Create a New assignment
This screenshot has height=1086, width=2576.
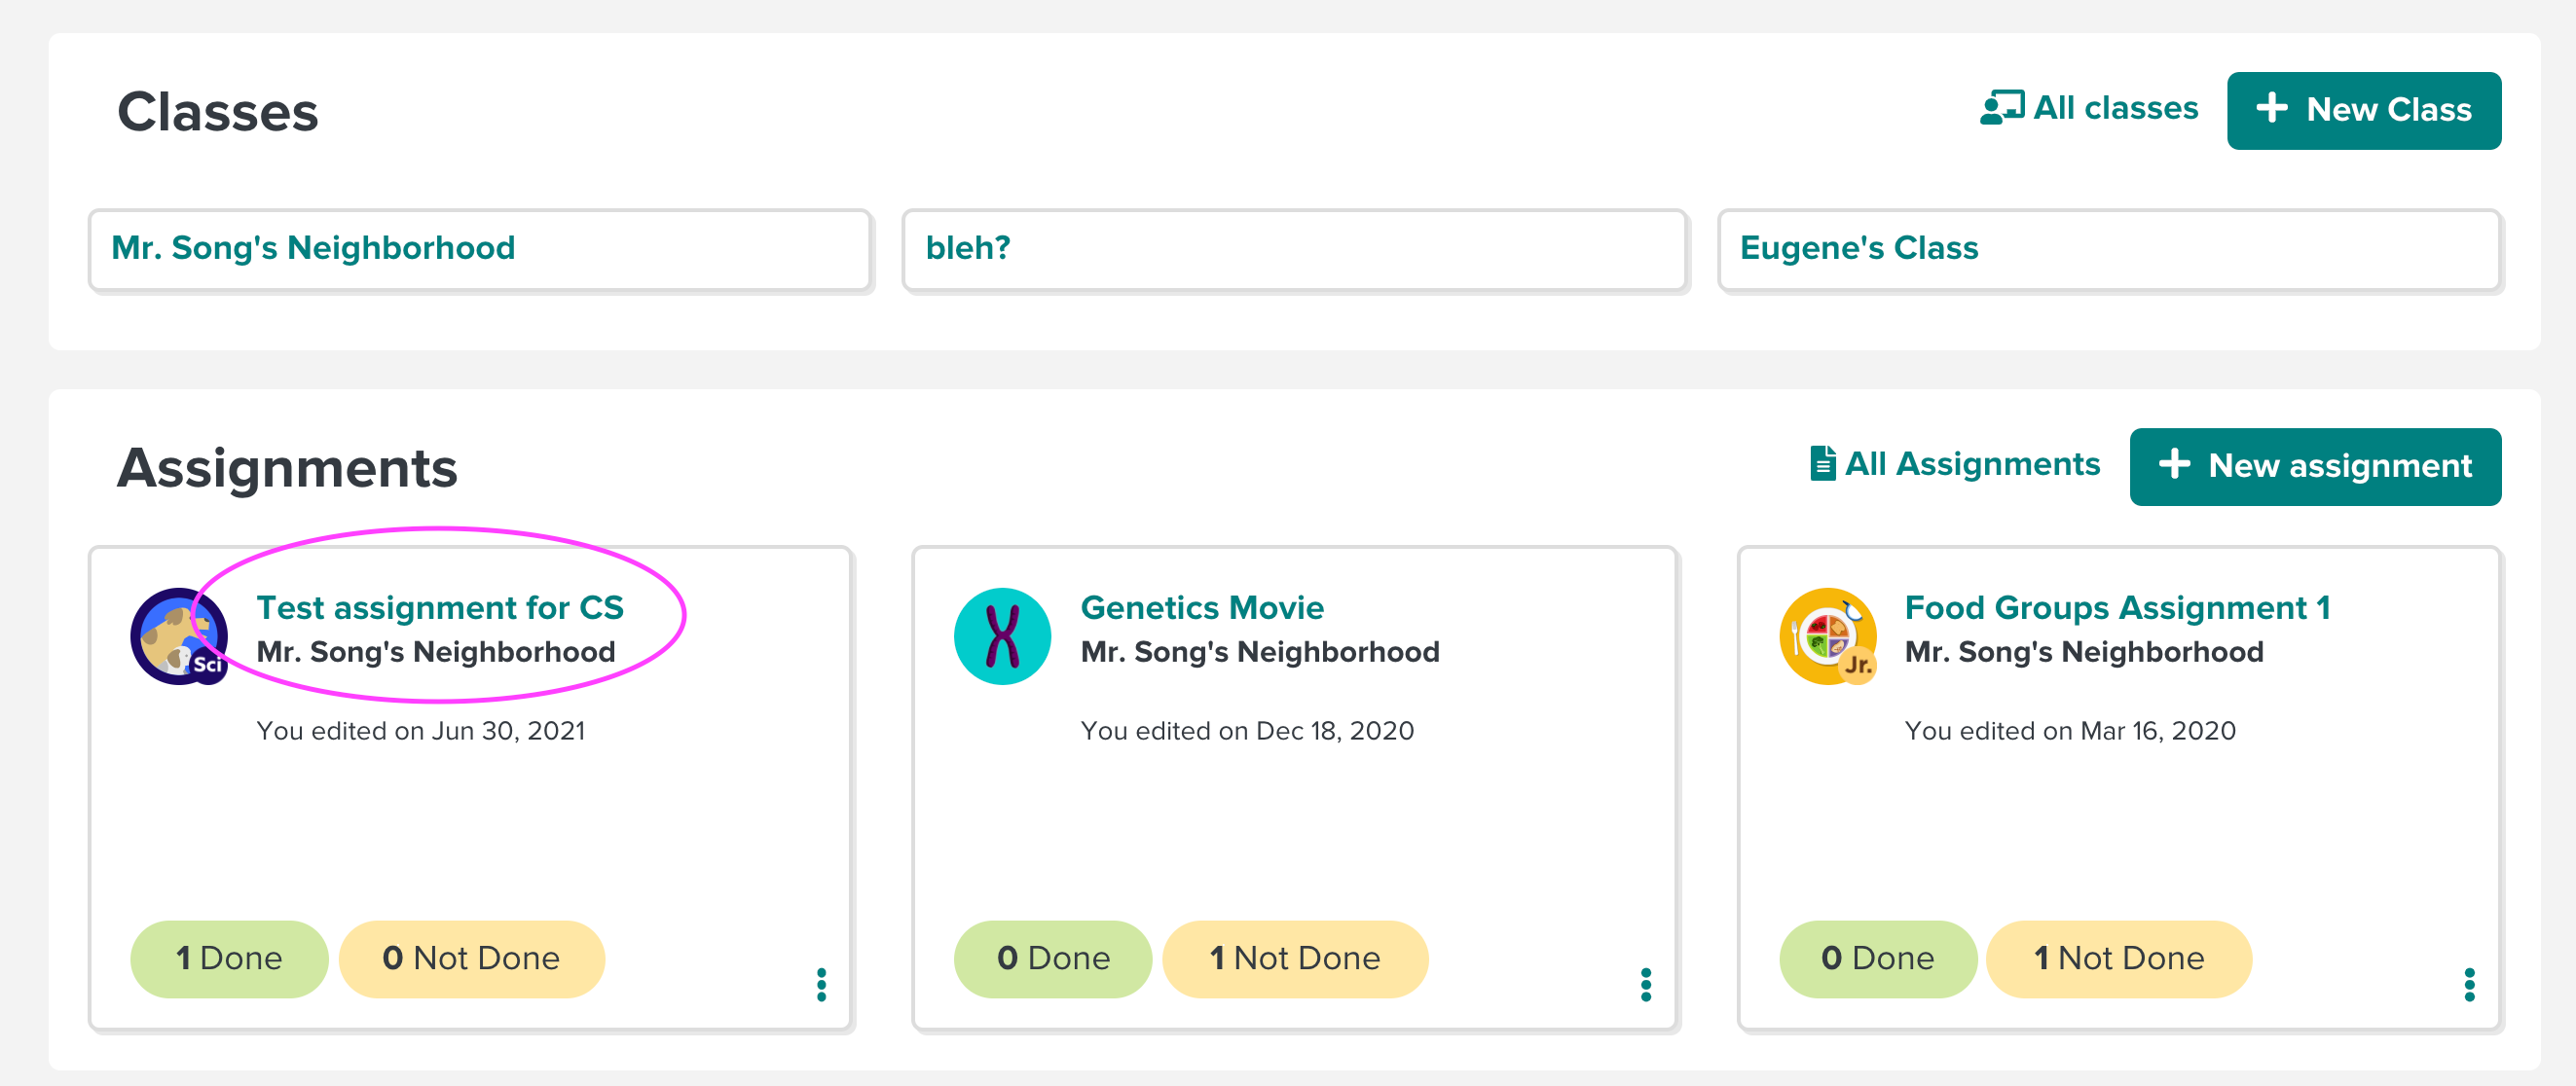click(2314, 466)
